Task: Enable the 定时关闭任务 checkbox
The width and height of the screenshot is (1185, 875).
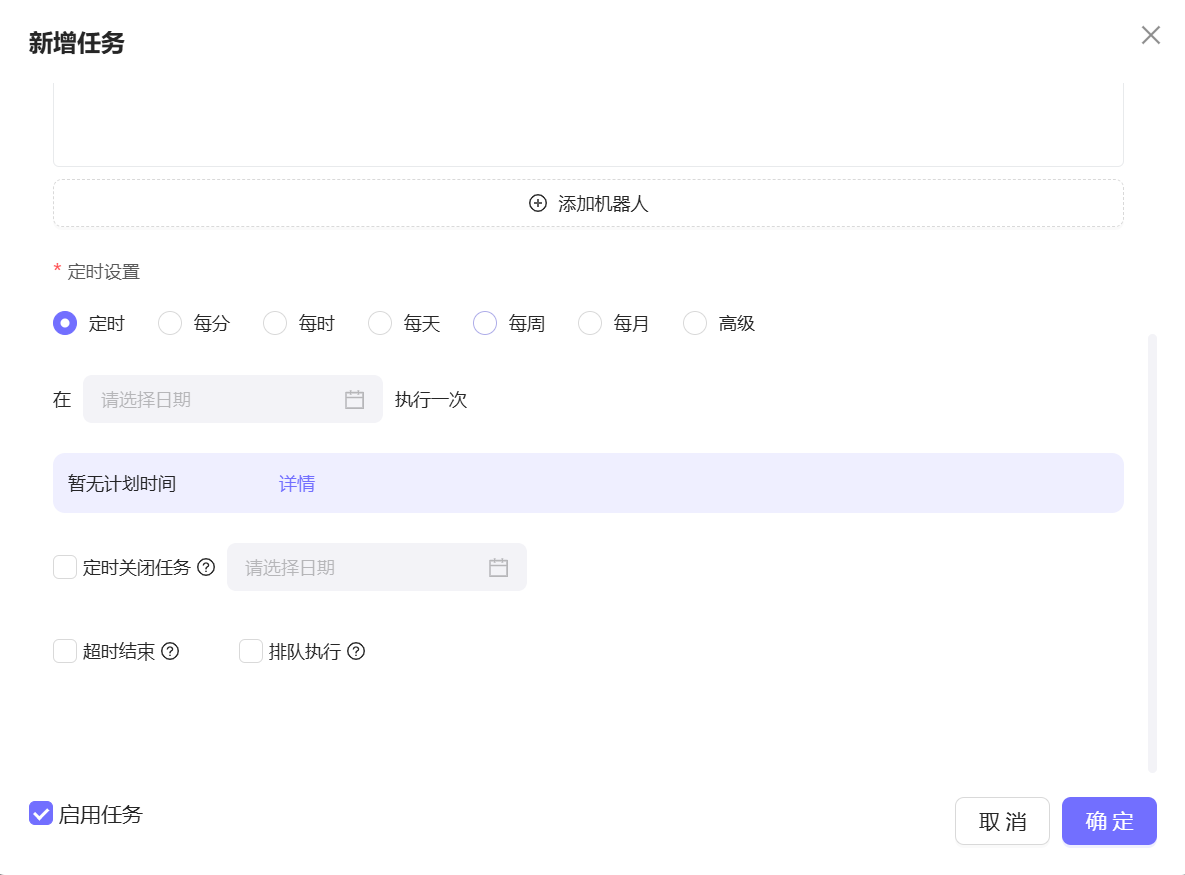Action: click(64, 567)
